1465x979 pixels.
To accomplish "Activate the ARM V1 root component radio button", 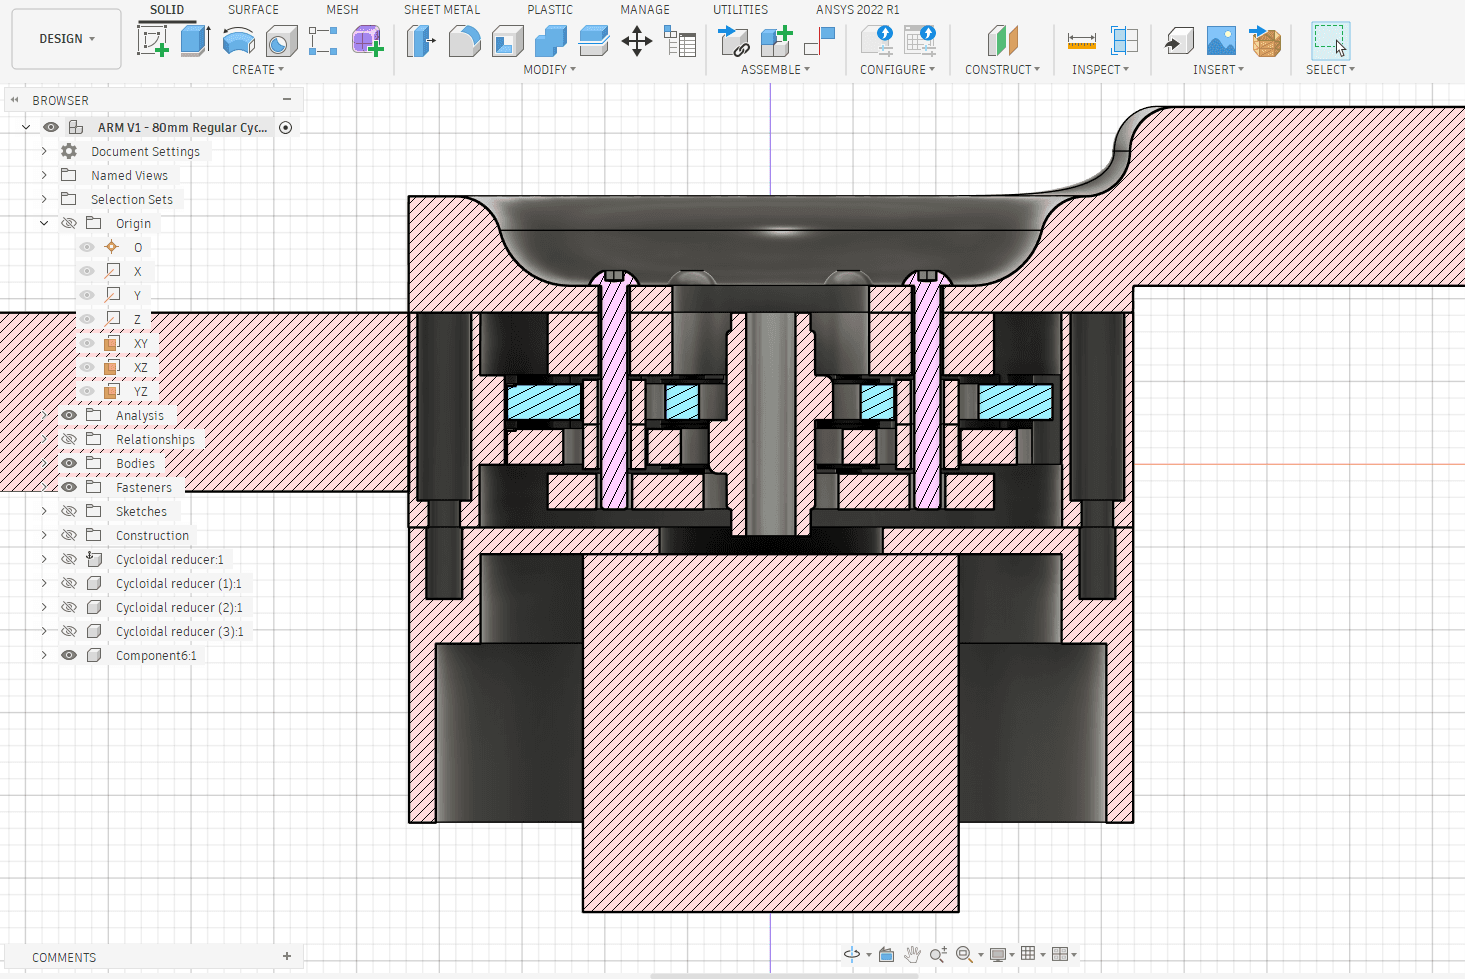I will tap(286, 127).
